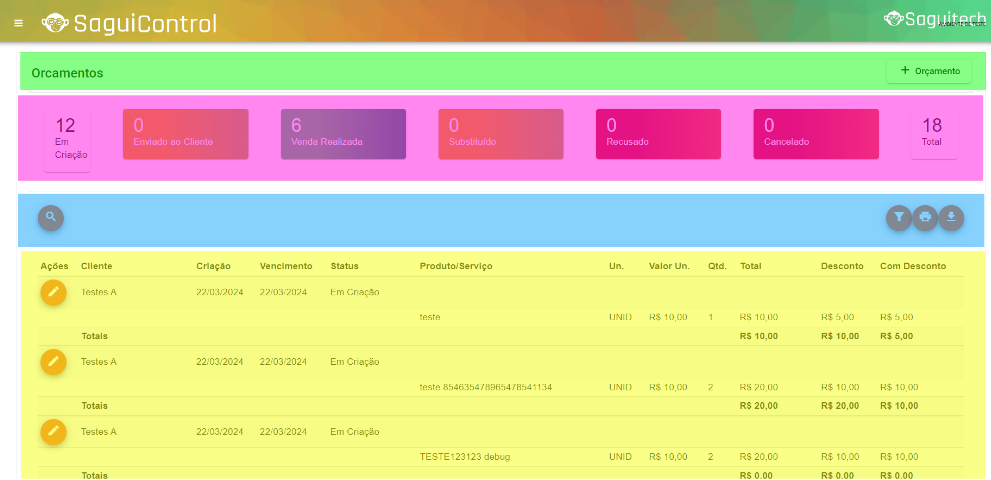Open search with the magnifier icon
The height and width of the screenshot is (480, 991).
point(51,217)
